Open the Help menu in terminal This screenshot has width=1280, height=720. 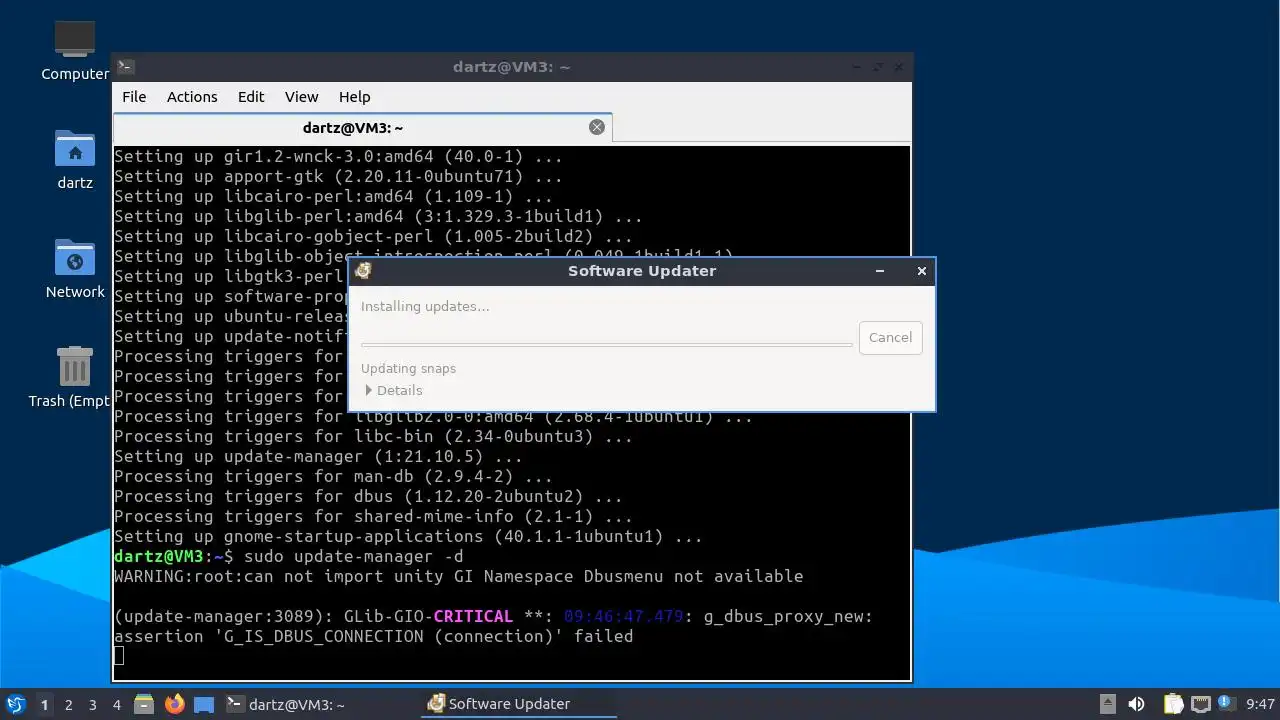[x=354, y=97]
